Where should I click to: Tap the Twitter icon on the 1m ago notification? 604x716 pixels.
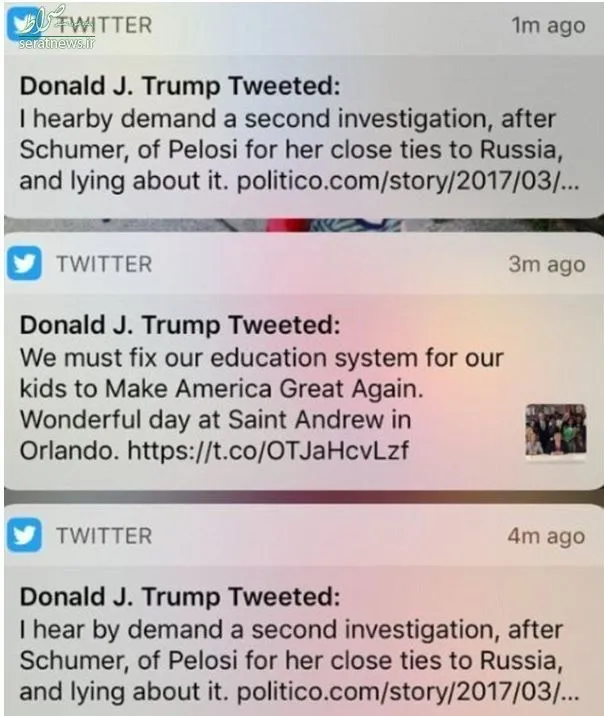[x=24, y=24]
